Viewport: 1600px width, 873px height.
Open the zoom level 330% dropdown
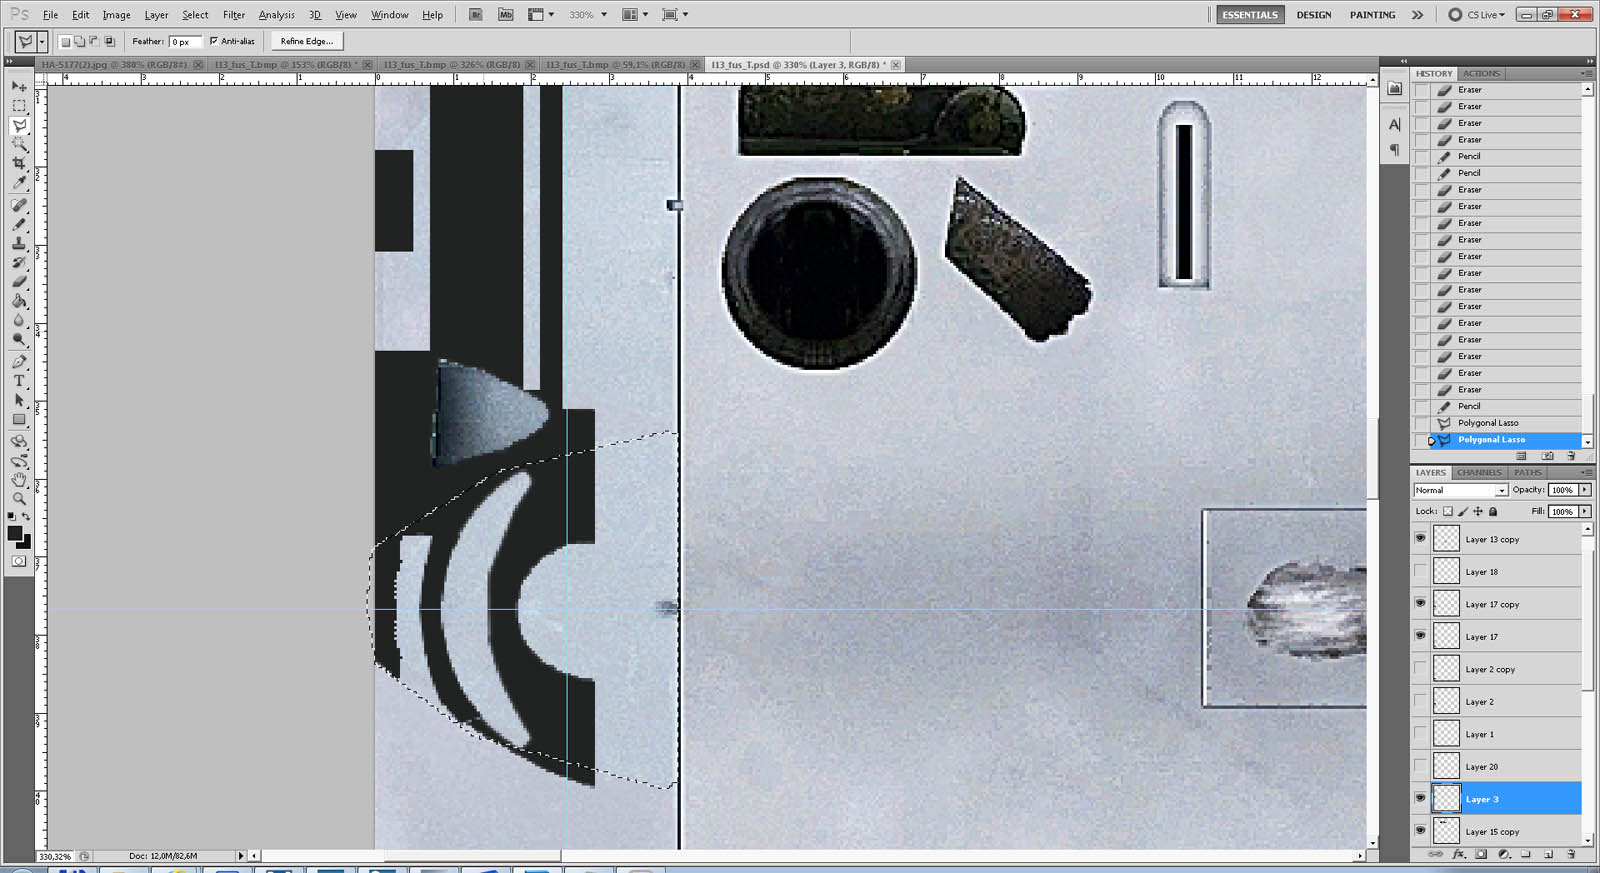point(603,15)
